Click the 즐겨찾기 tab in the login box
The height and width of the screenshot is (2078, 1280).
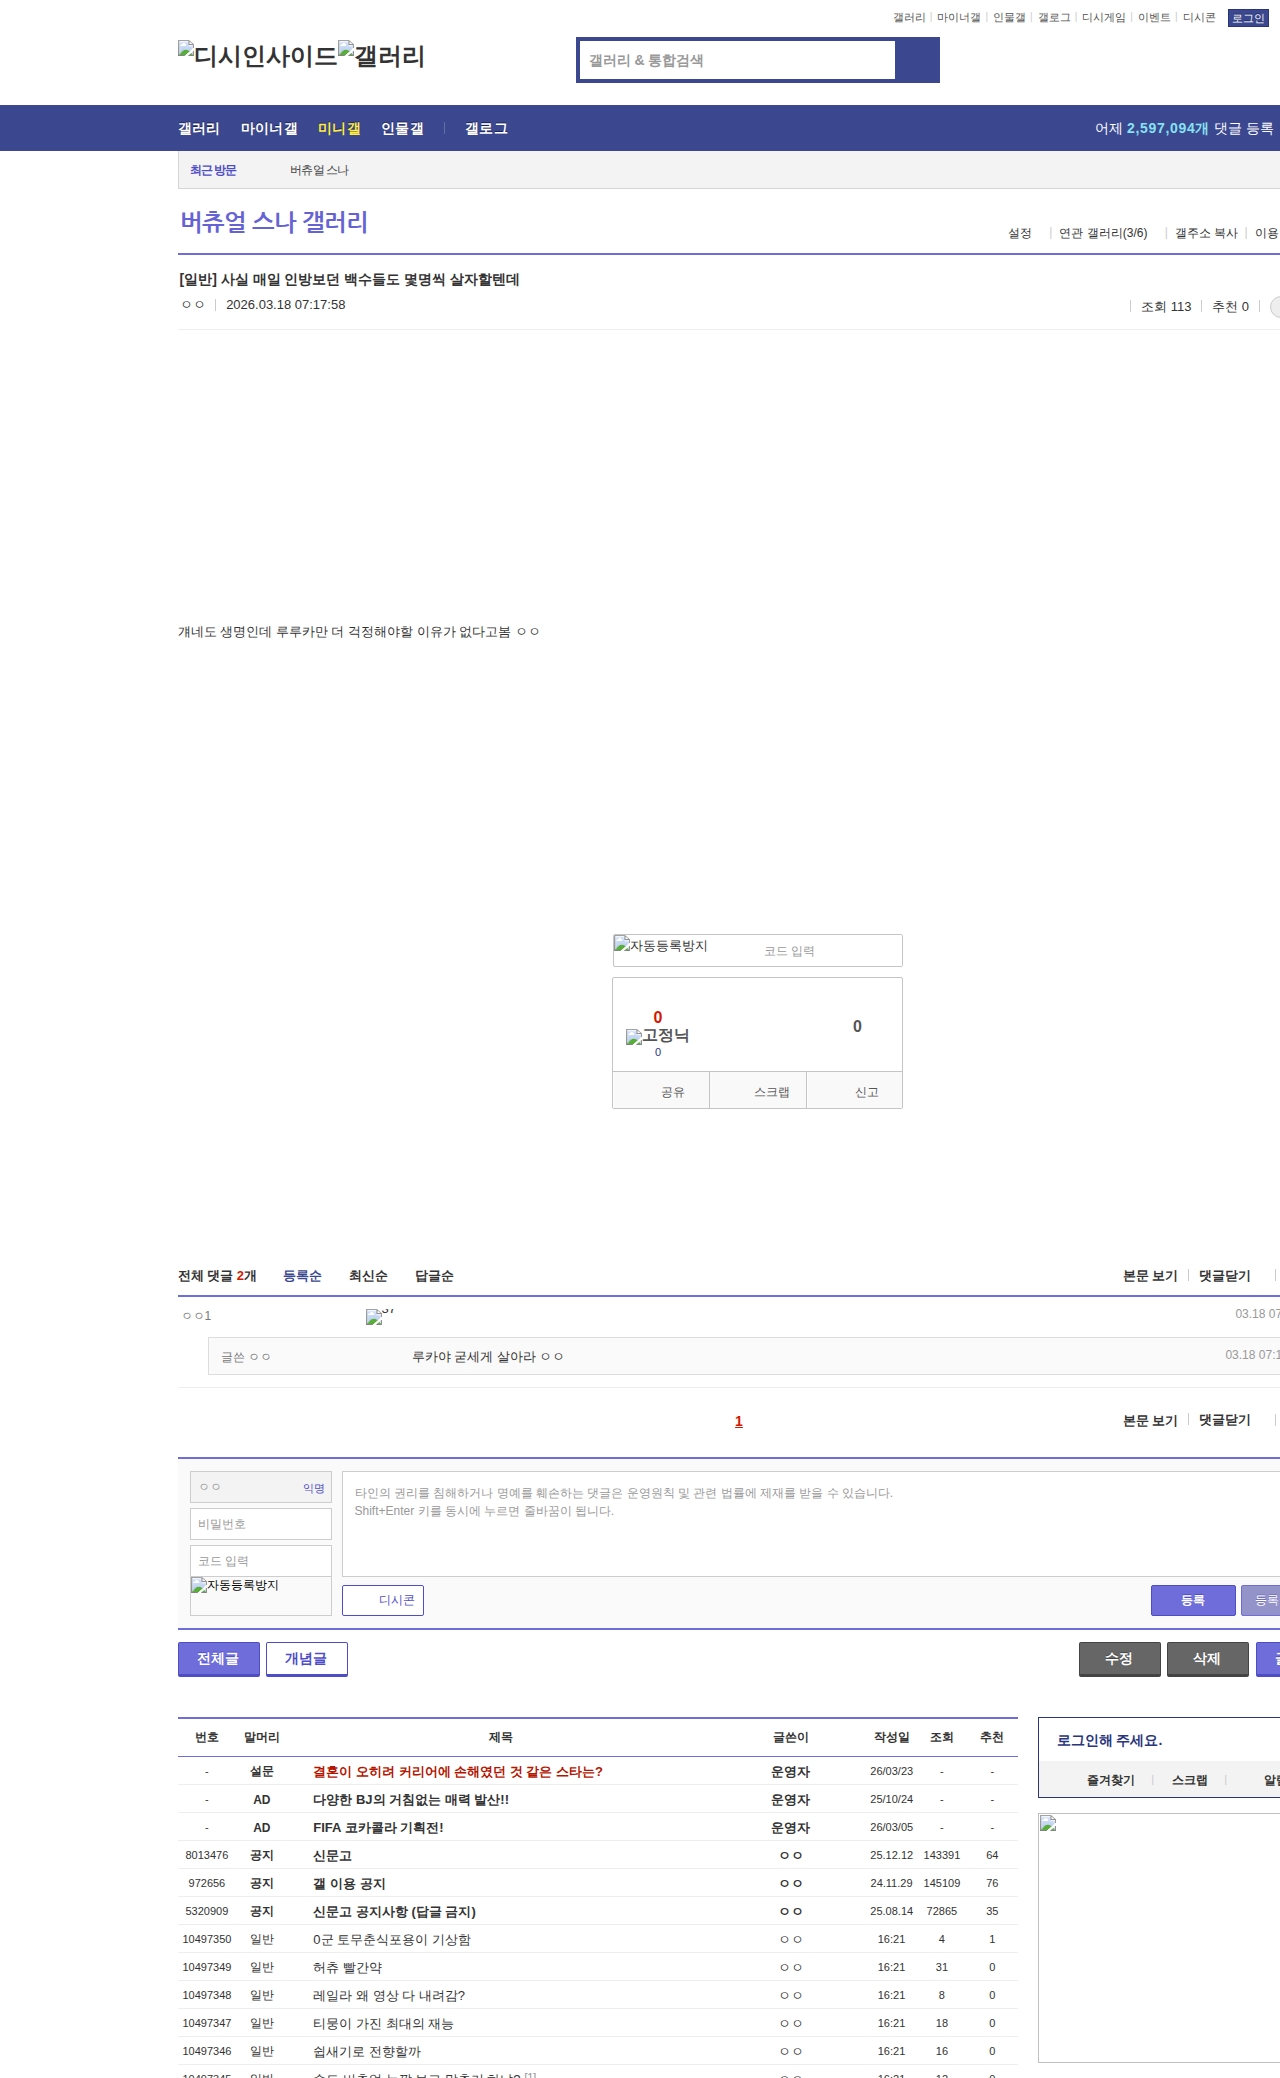coord(1110,1780)
